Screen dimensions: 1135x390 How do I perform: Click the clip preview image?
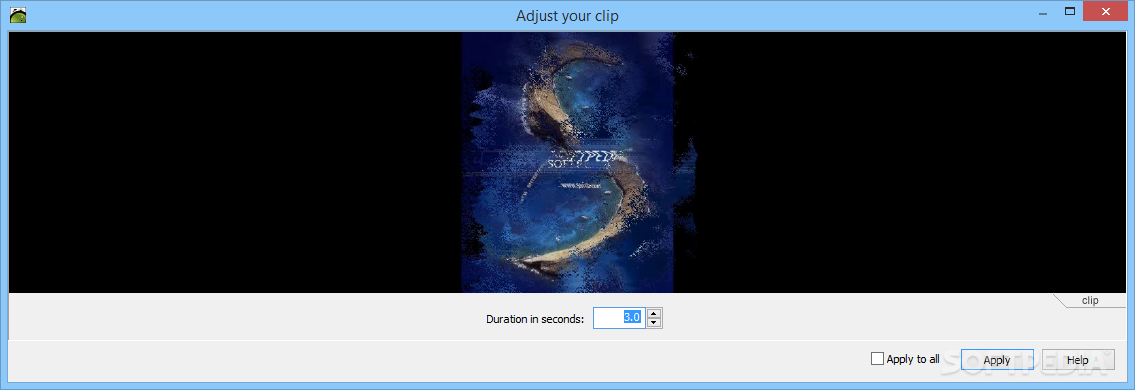pyautogui.click(x=568, y=162)
